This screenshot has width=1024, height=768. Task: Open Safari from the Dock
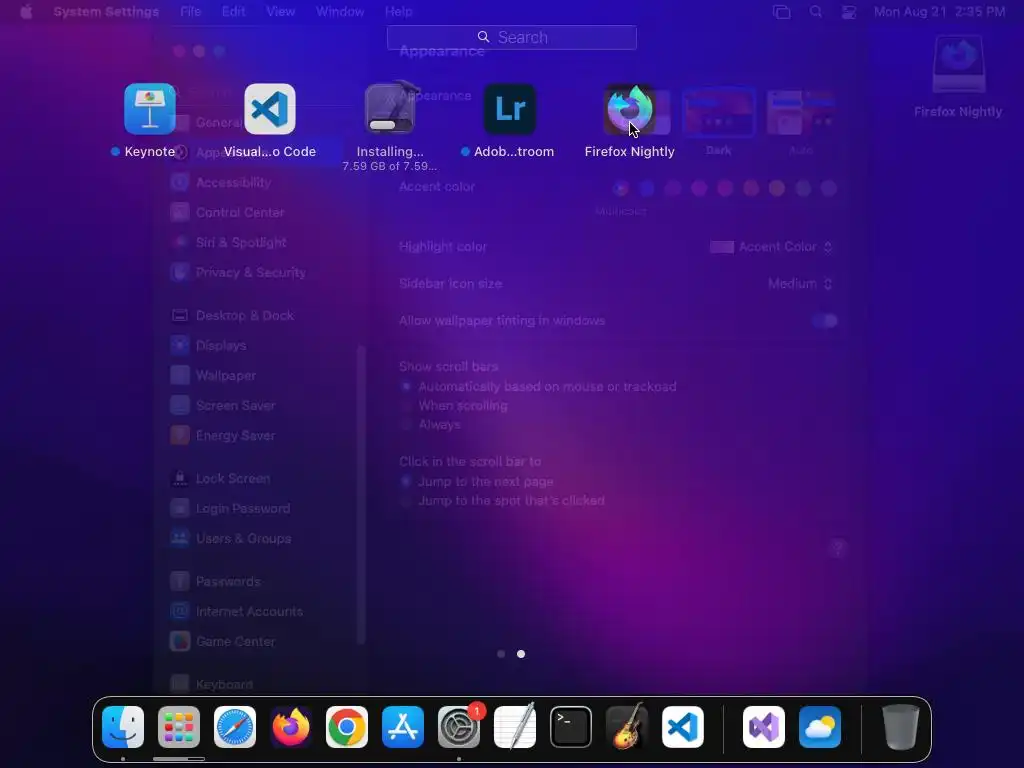coord(235,727)
